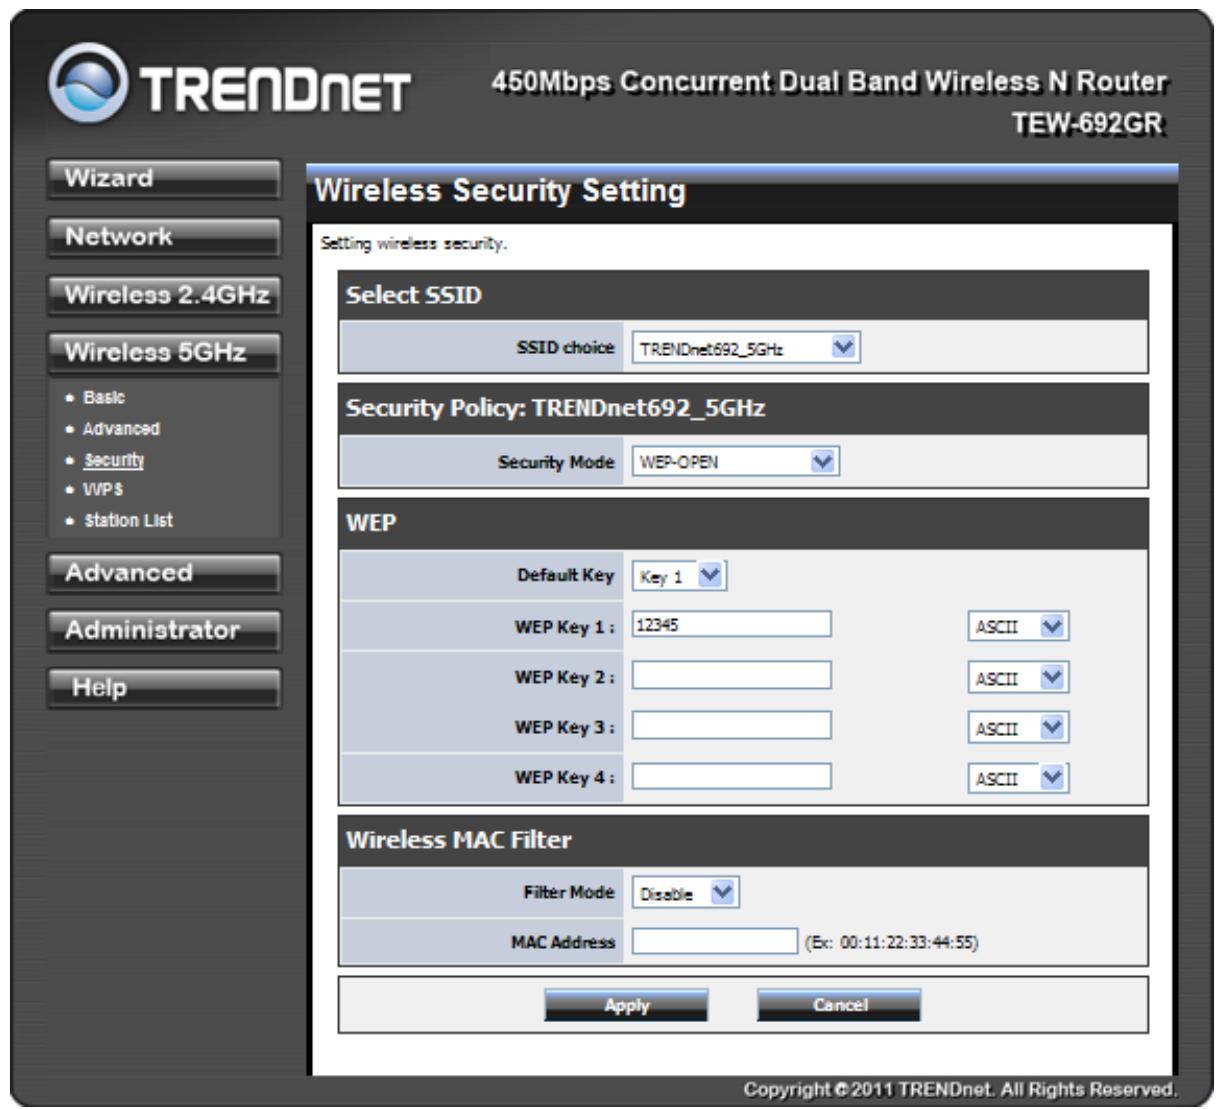Image resolution: width=1217 pixels, height=1109 pixels.
Task: Click the TEW-692GR model text
Action: tap(1089, 123)
